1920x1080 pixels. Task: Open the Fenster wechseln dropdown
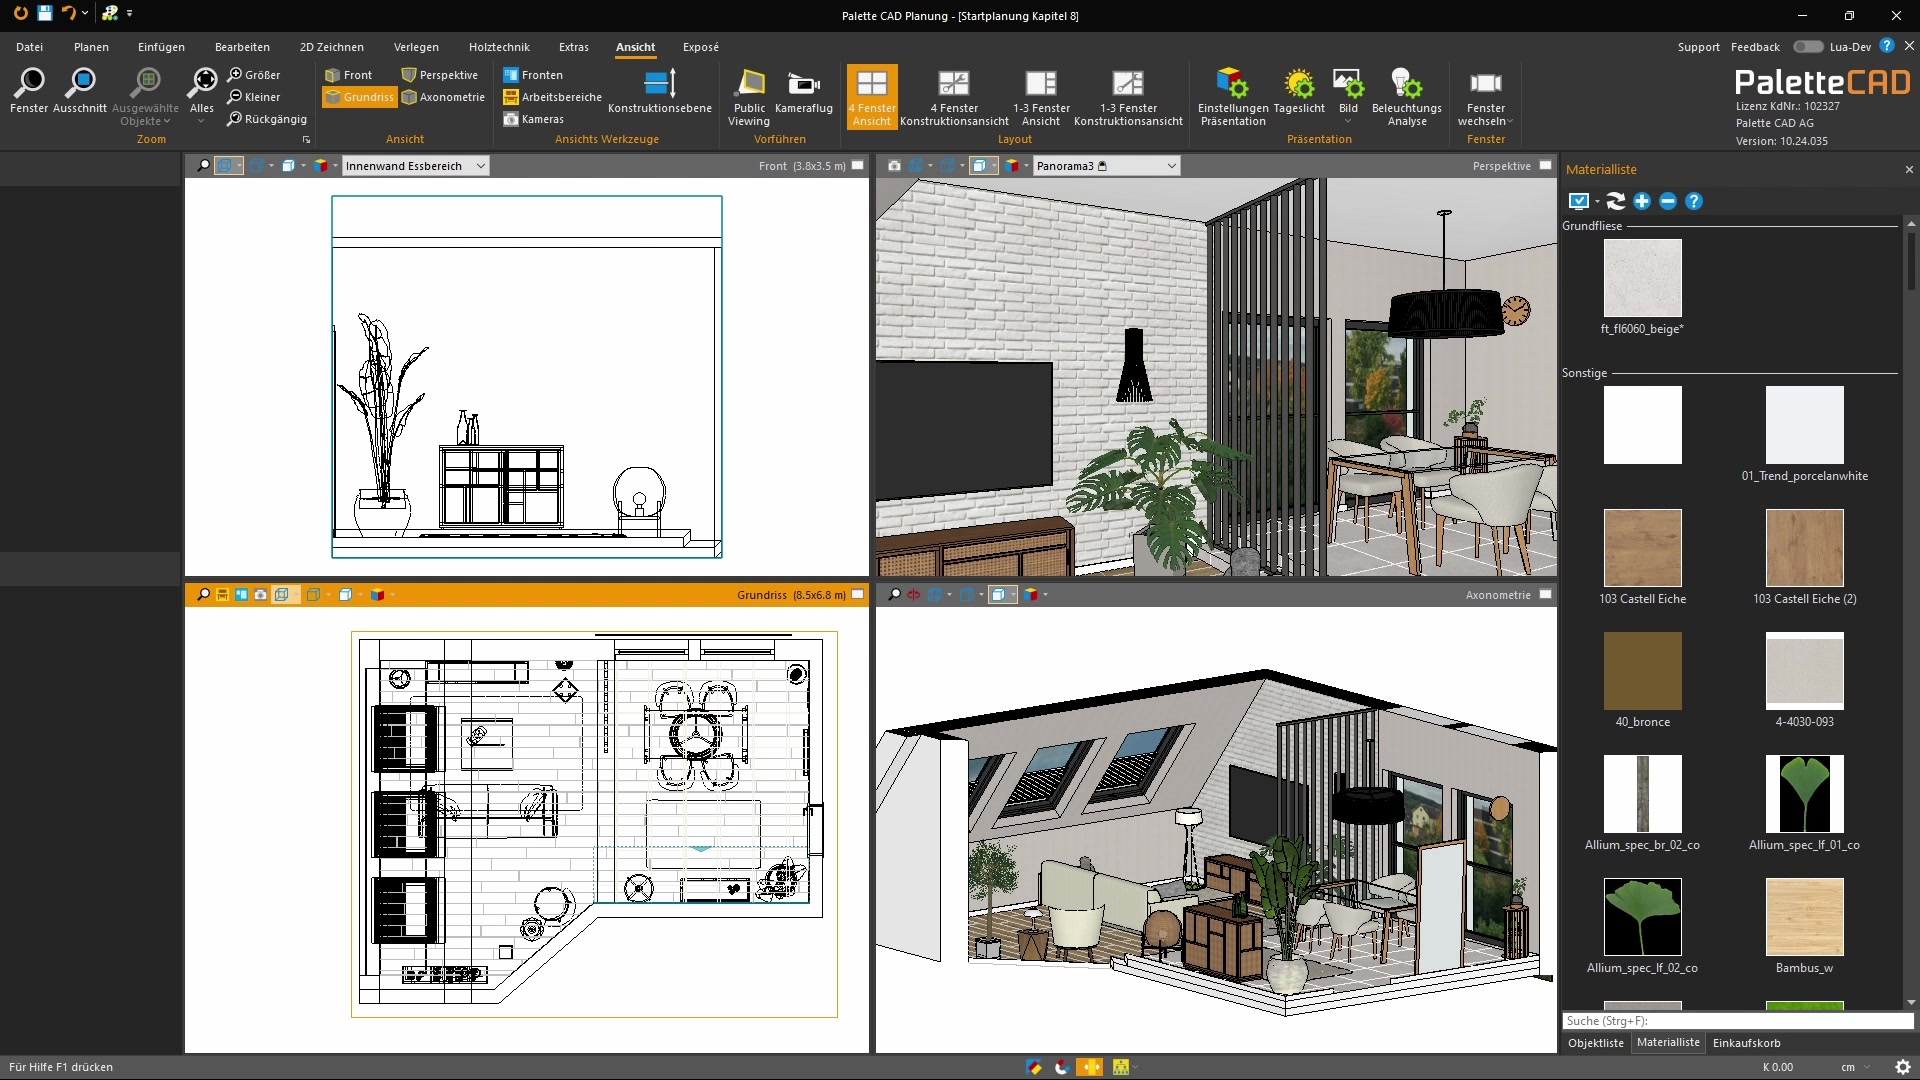point(1486,97)
